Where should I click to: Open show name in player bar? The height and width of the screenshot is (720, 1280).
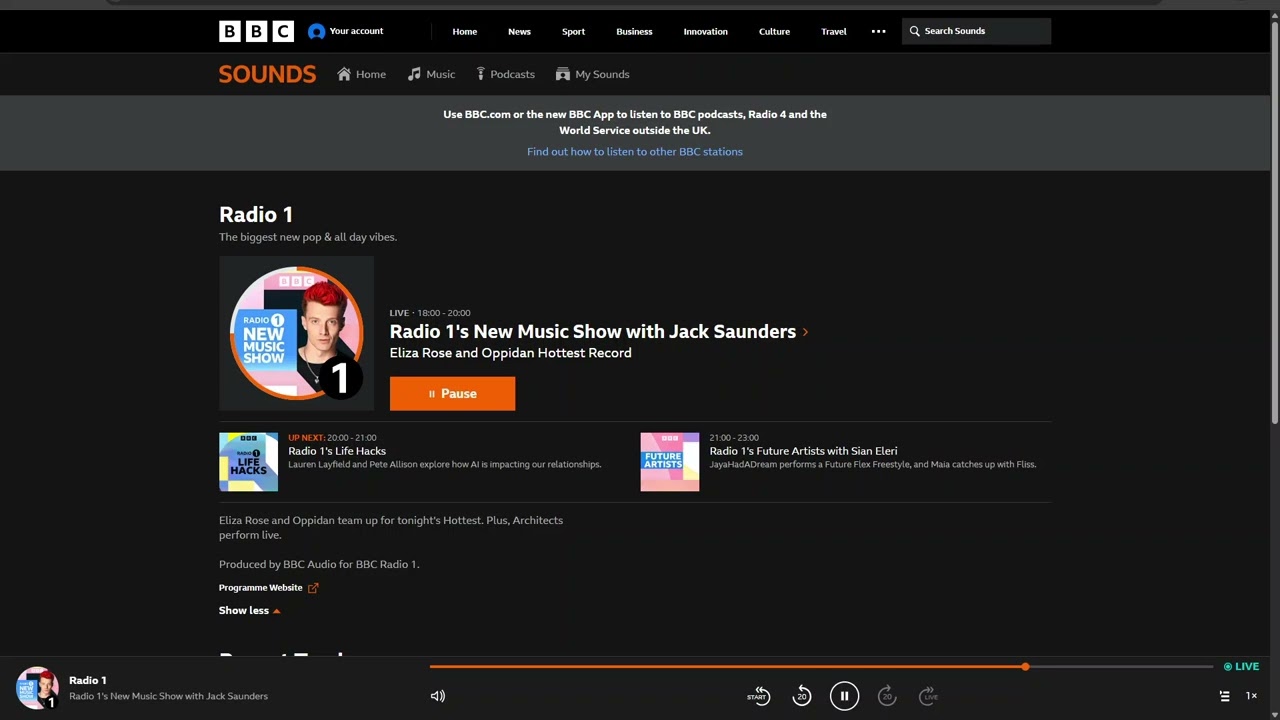click(168, 696)
